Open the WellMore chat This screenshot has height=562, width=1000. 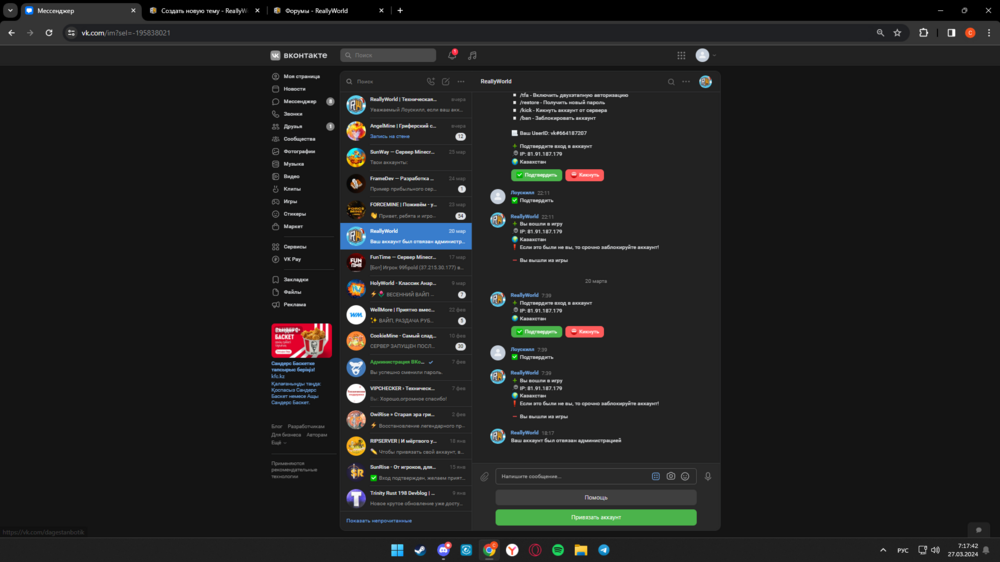pyautogui.click(x=406, y=314)
